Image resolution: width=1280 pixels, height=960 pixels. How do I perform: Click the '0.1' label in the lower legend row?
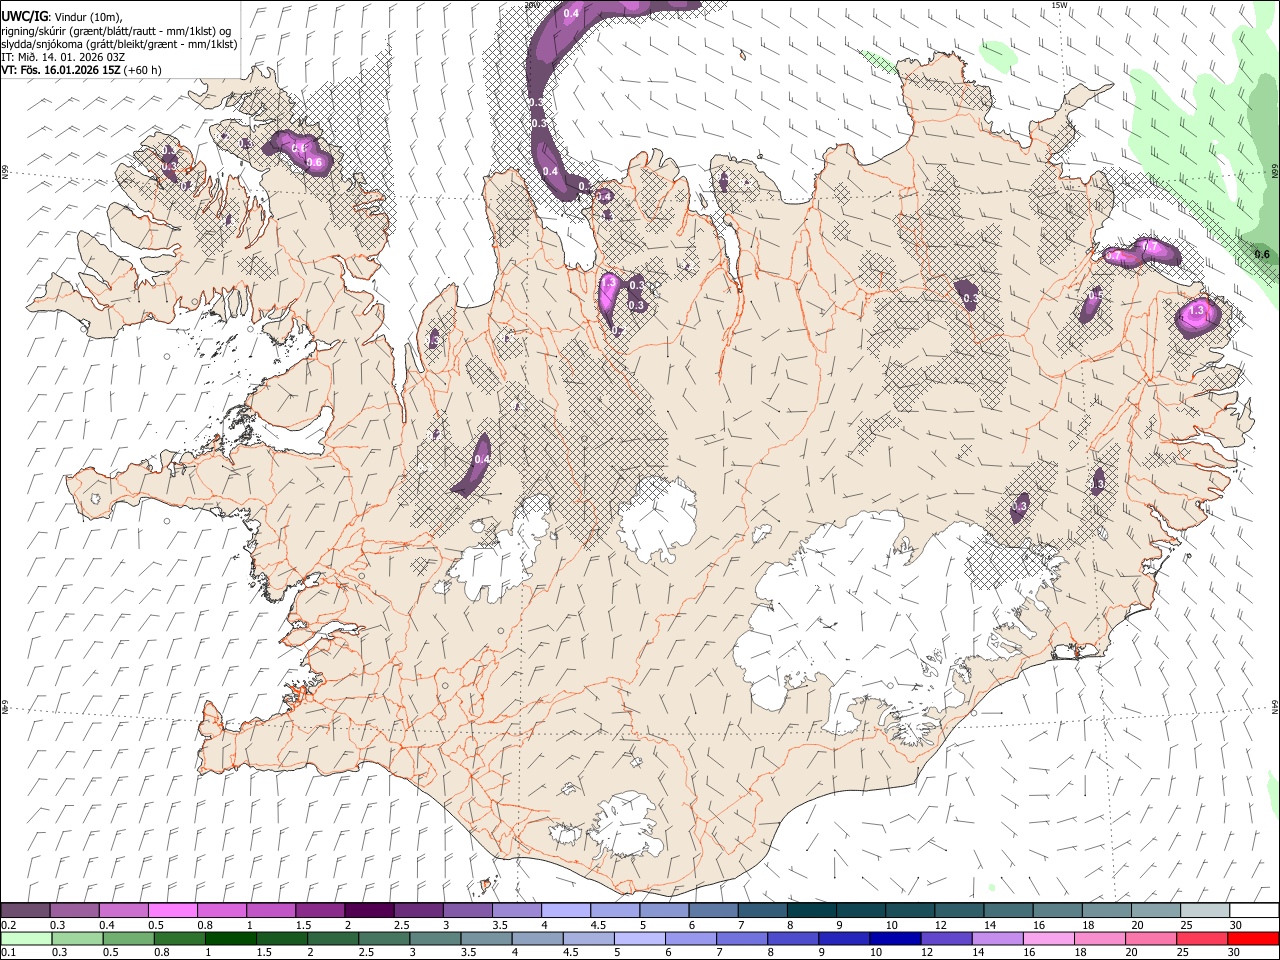point(8,953)
